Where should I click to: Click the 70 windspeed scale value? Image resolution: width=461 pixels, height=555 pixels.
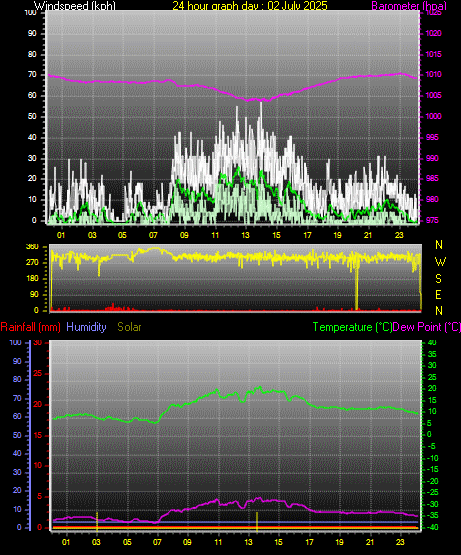point(32,74)
